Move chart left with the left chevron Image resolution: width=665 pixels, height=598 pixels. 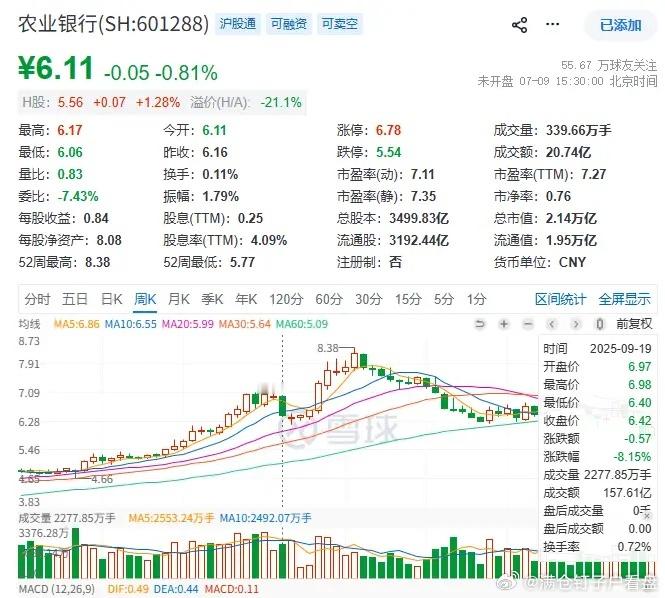[x=552, y=324]
